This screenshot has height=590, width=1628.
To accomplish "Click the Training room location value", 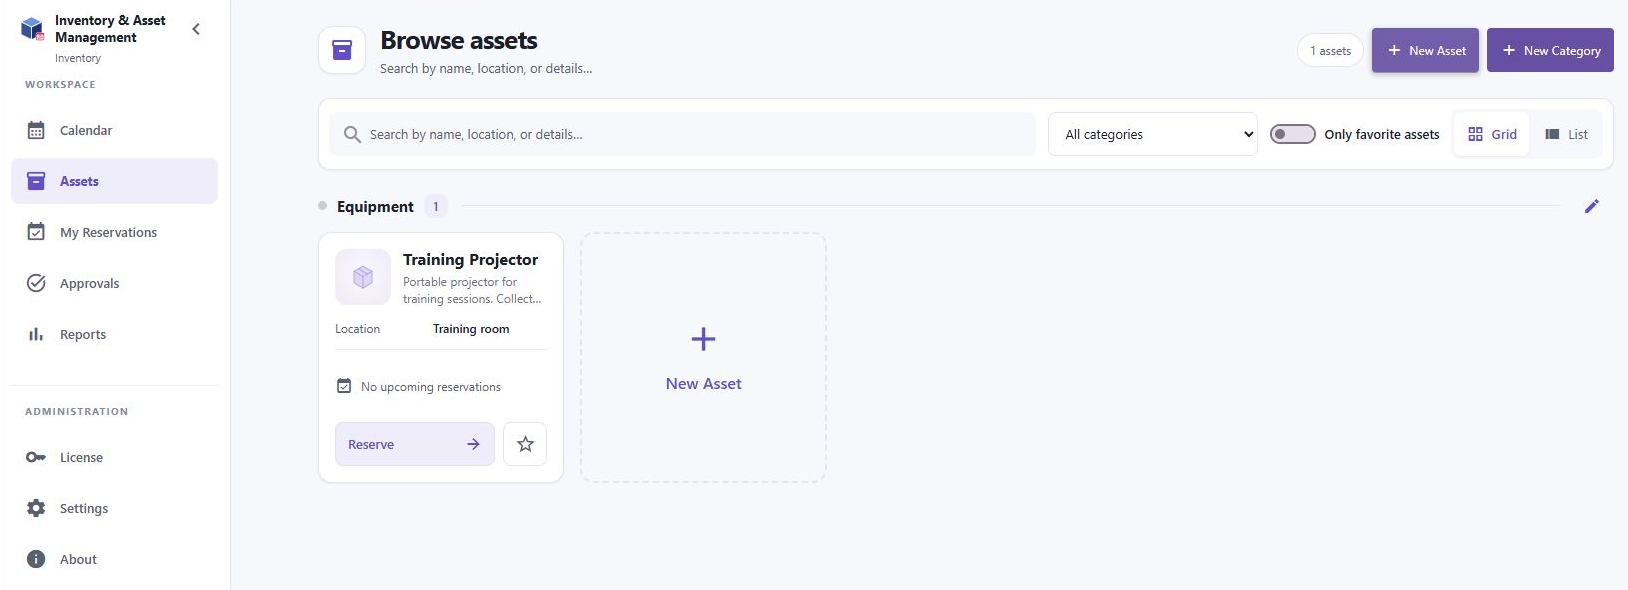I will click(471, 329).
